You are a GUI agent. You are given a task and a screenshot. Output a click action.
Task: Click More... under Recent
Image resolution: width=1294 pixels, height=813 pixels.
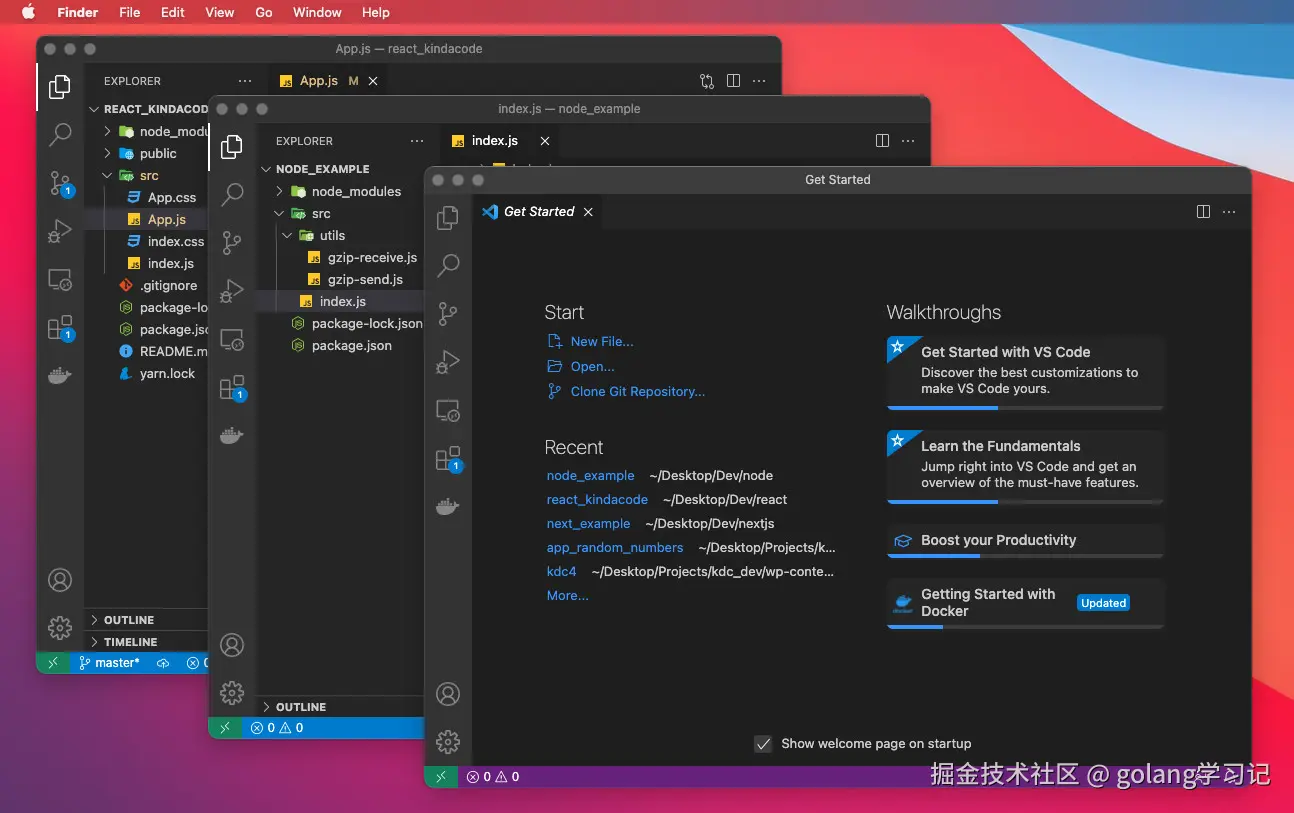click(567, 595)
